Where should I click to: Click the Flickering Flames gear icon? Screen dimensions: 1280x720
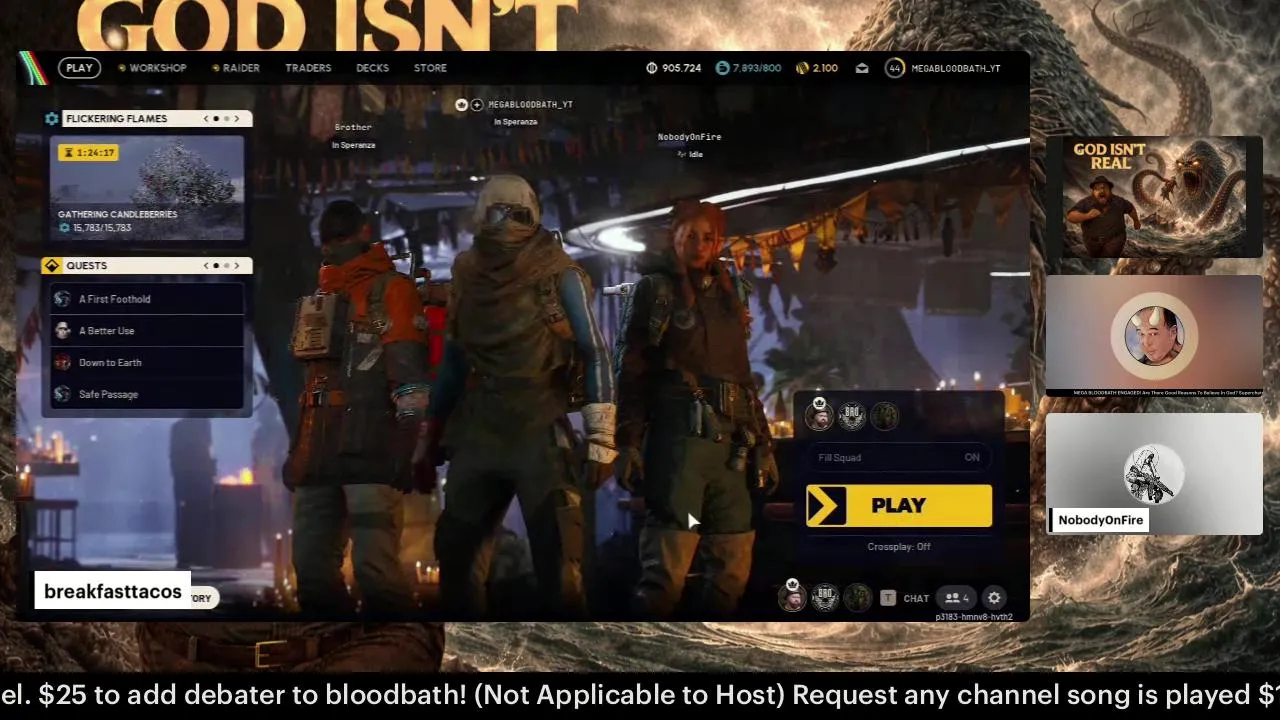point(52,118)
